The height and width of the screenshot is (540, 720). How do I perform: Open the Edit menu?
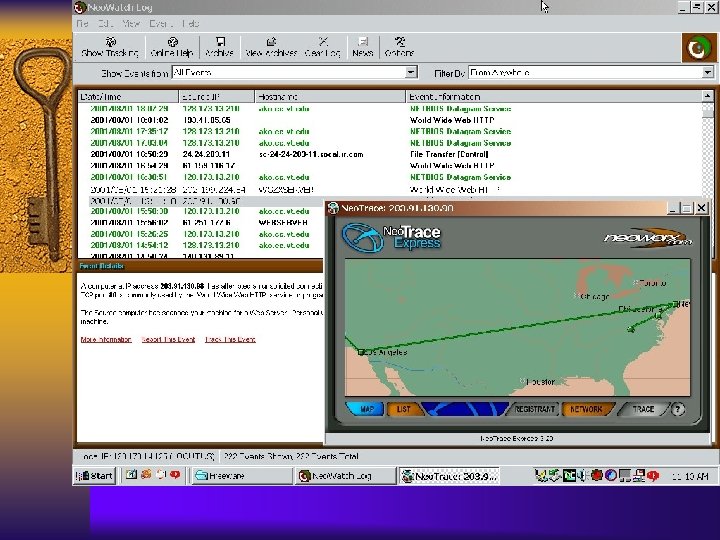(x=106, y=23)
